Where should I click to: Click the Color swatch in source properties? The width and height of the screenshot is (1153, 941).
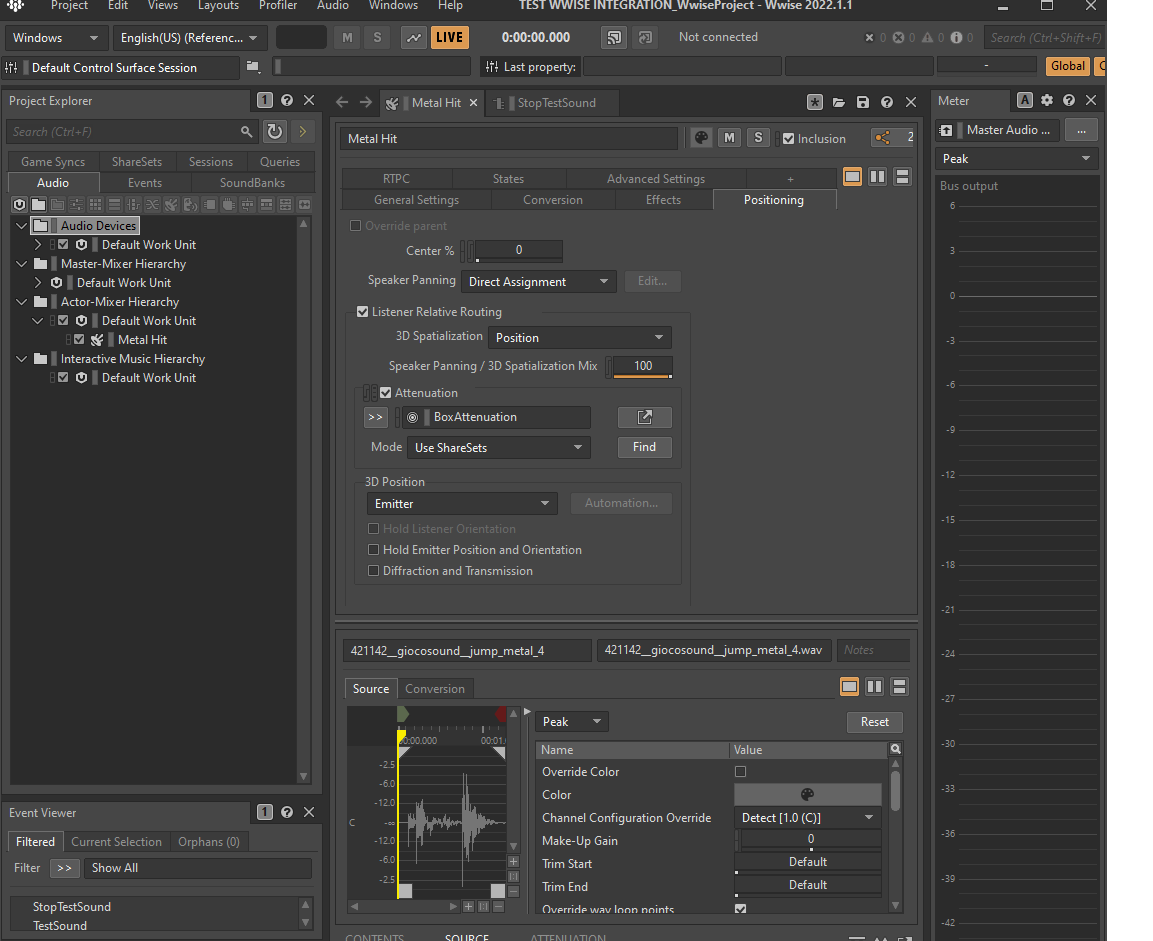click(x=807, y=794)
